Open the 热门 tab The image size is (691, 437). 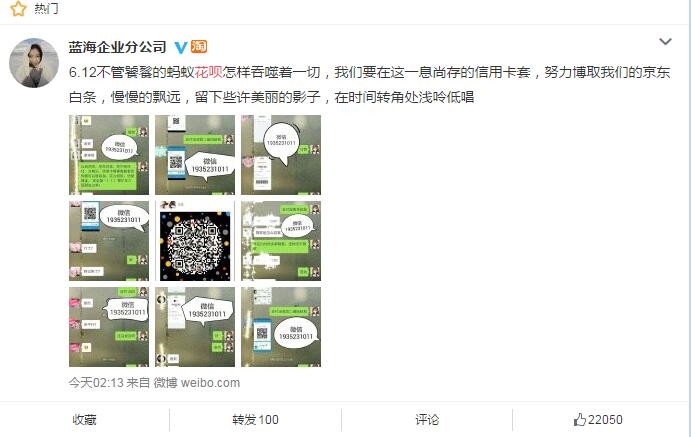click(46, 8)
